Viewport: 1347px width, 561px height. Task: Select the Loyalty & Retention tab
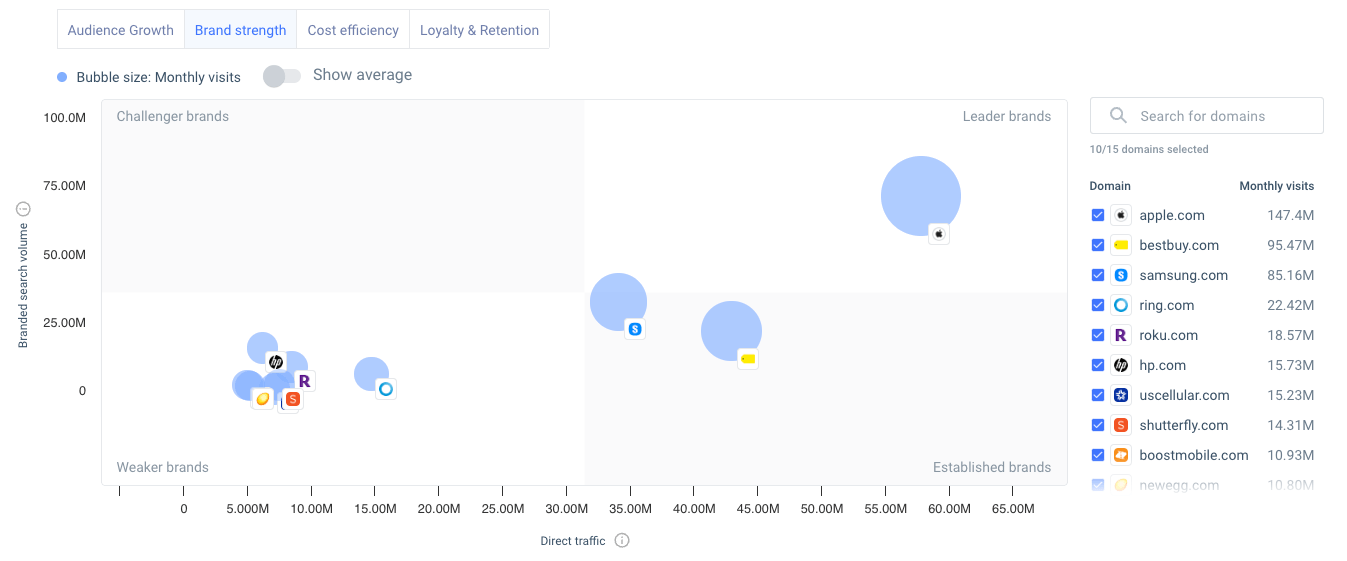click(x=479, y=30)
